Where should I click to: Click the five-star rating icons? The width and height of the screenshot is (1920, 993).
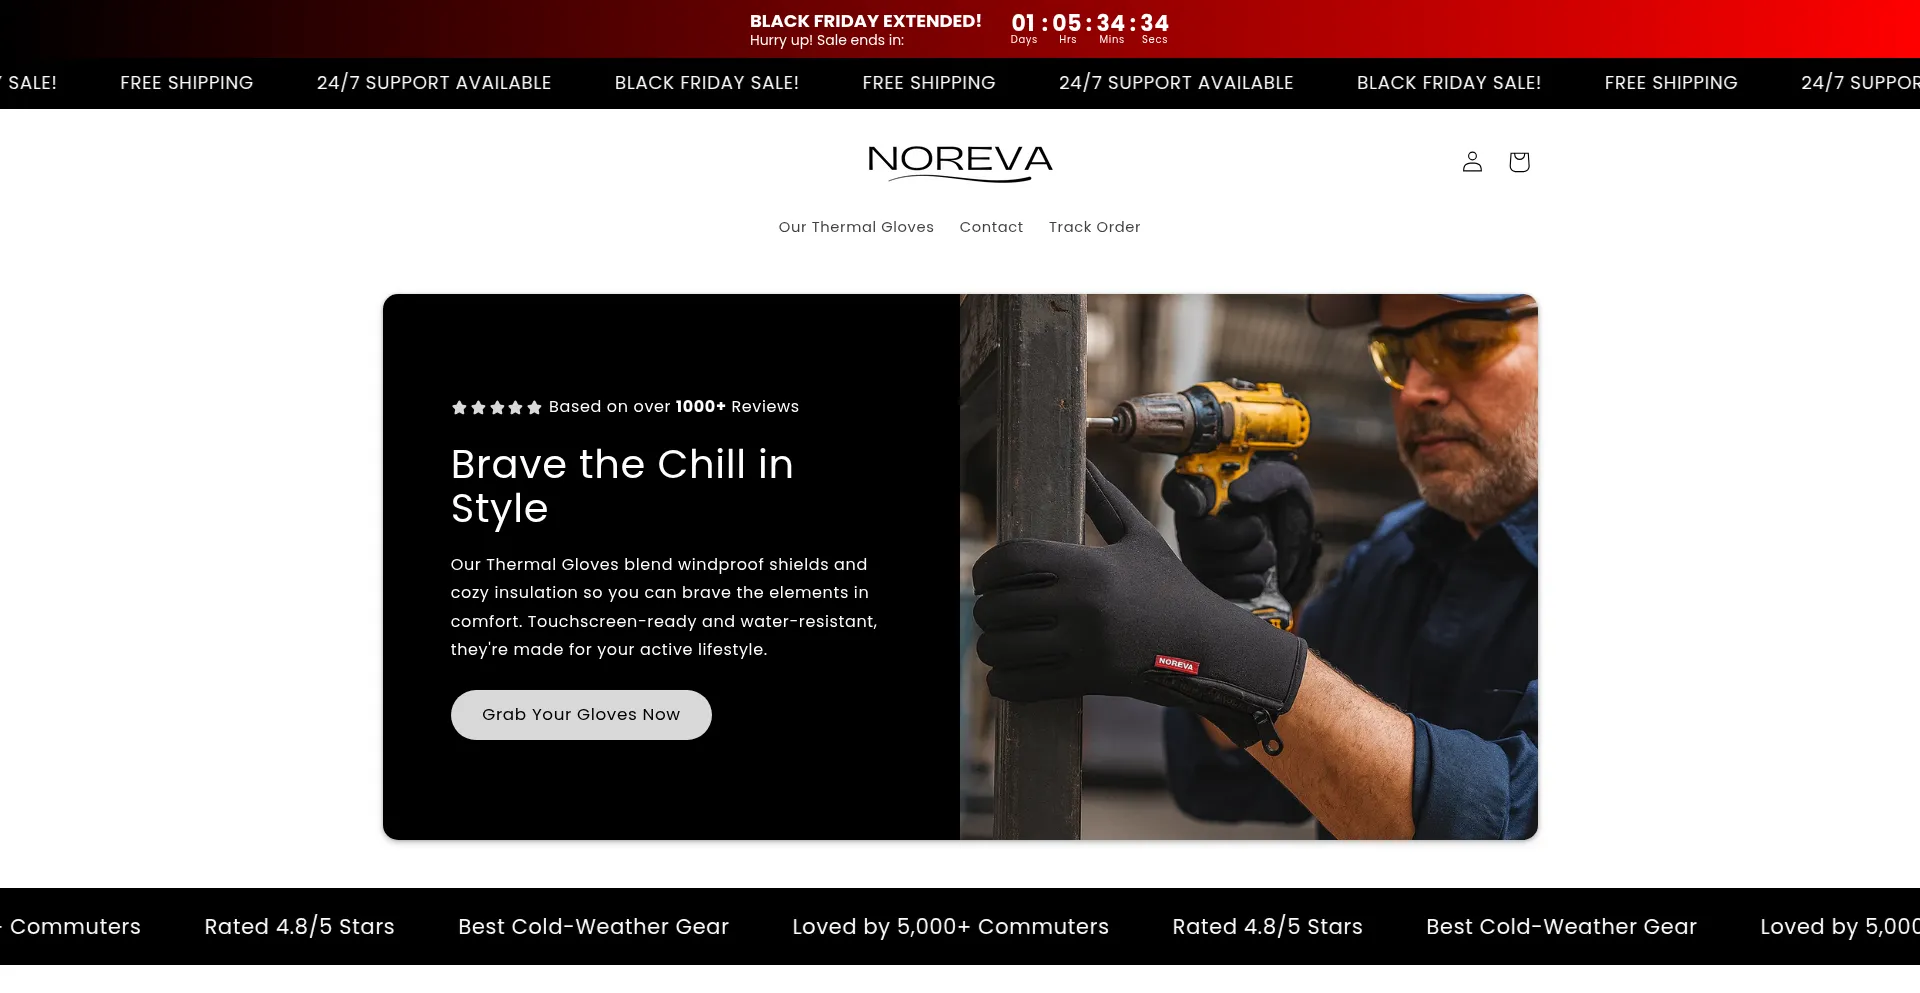point(496,407)
